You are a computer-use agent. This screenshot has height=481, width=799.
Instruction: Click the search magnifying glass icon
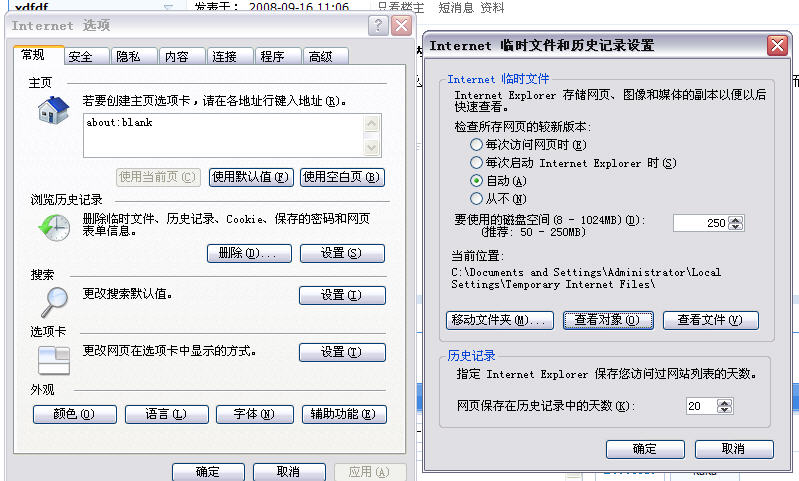coord(54,302)
